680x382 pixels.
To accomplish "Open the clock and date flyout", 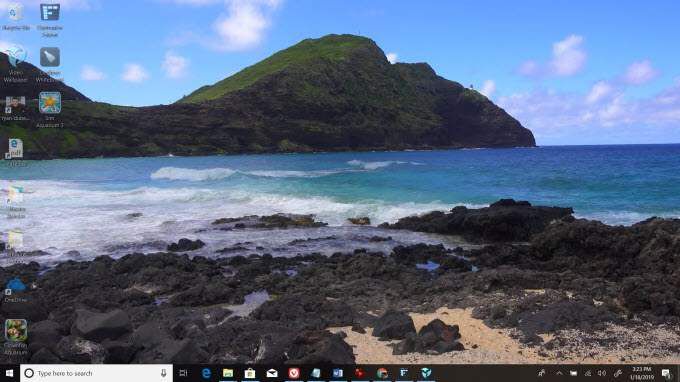I will [x=642, y=373].
